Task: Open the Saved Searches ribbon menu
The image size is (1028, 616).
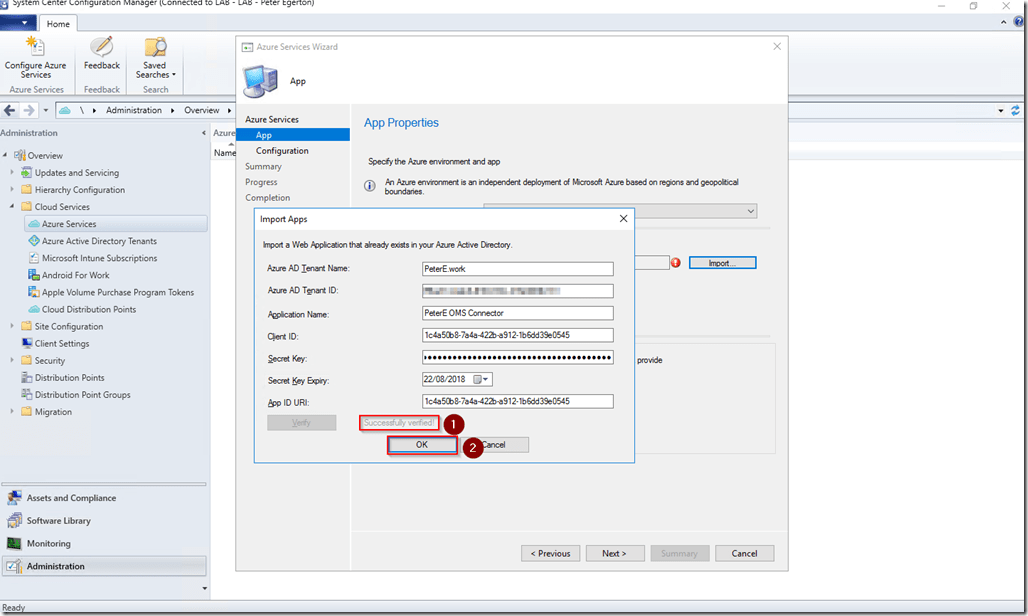Action: pos(155,58)
